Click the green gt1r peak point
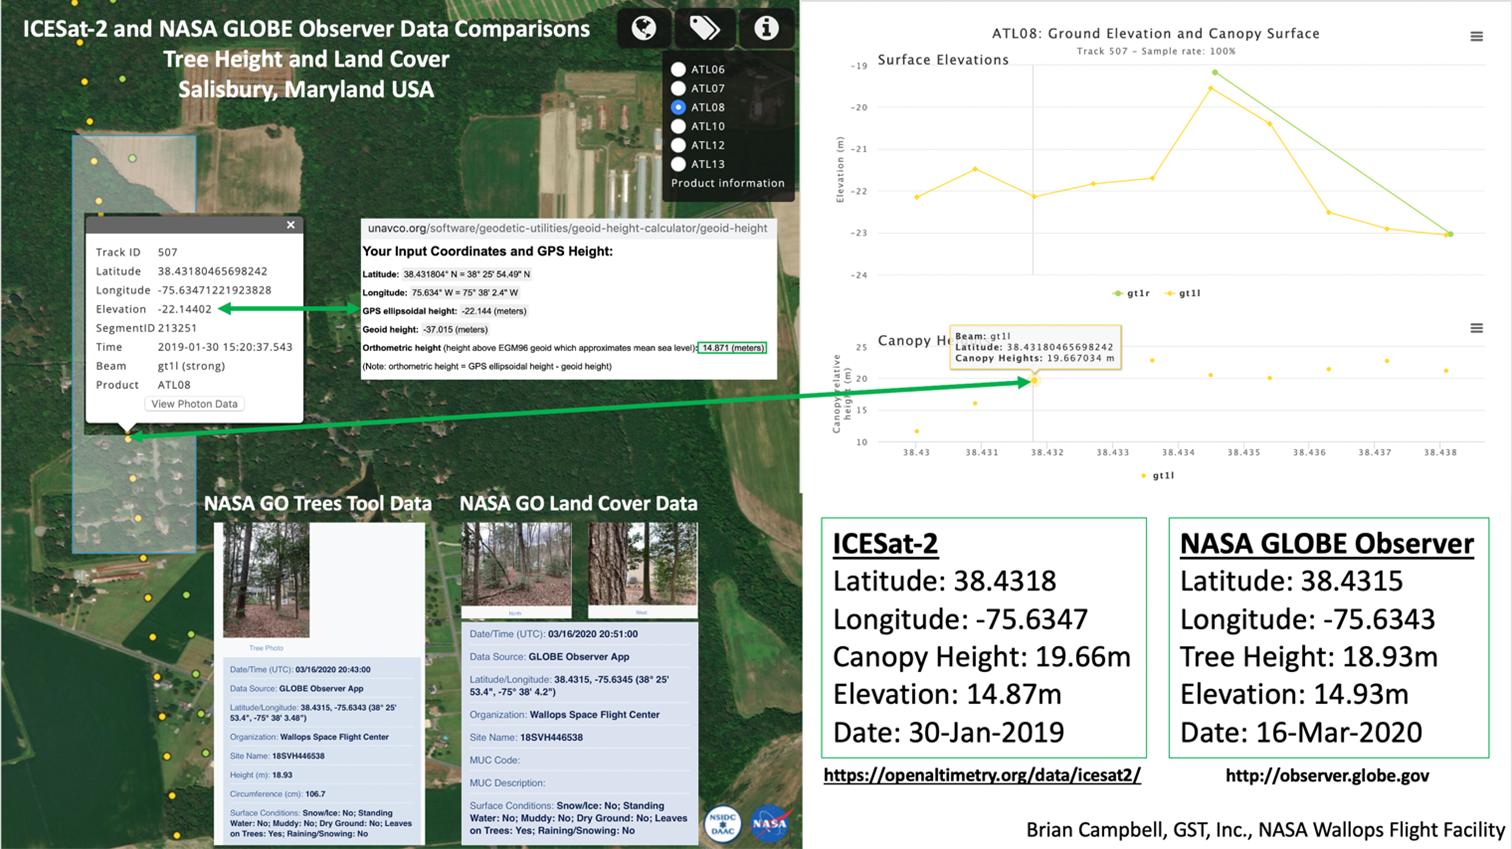This screenshot has width=1512, height=849. [1215, 72]
